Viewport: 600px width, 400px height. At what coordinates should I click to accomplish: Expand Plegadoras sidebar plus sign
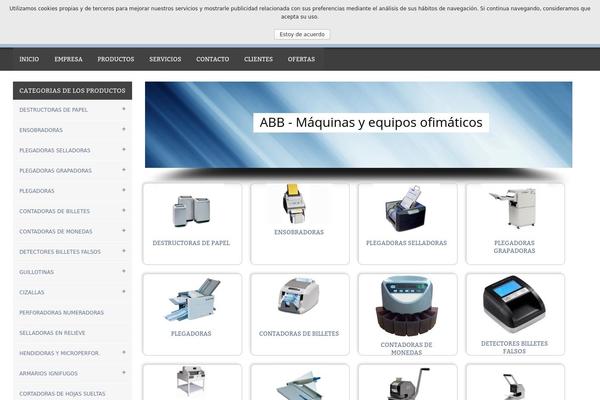point(124,190)
